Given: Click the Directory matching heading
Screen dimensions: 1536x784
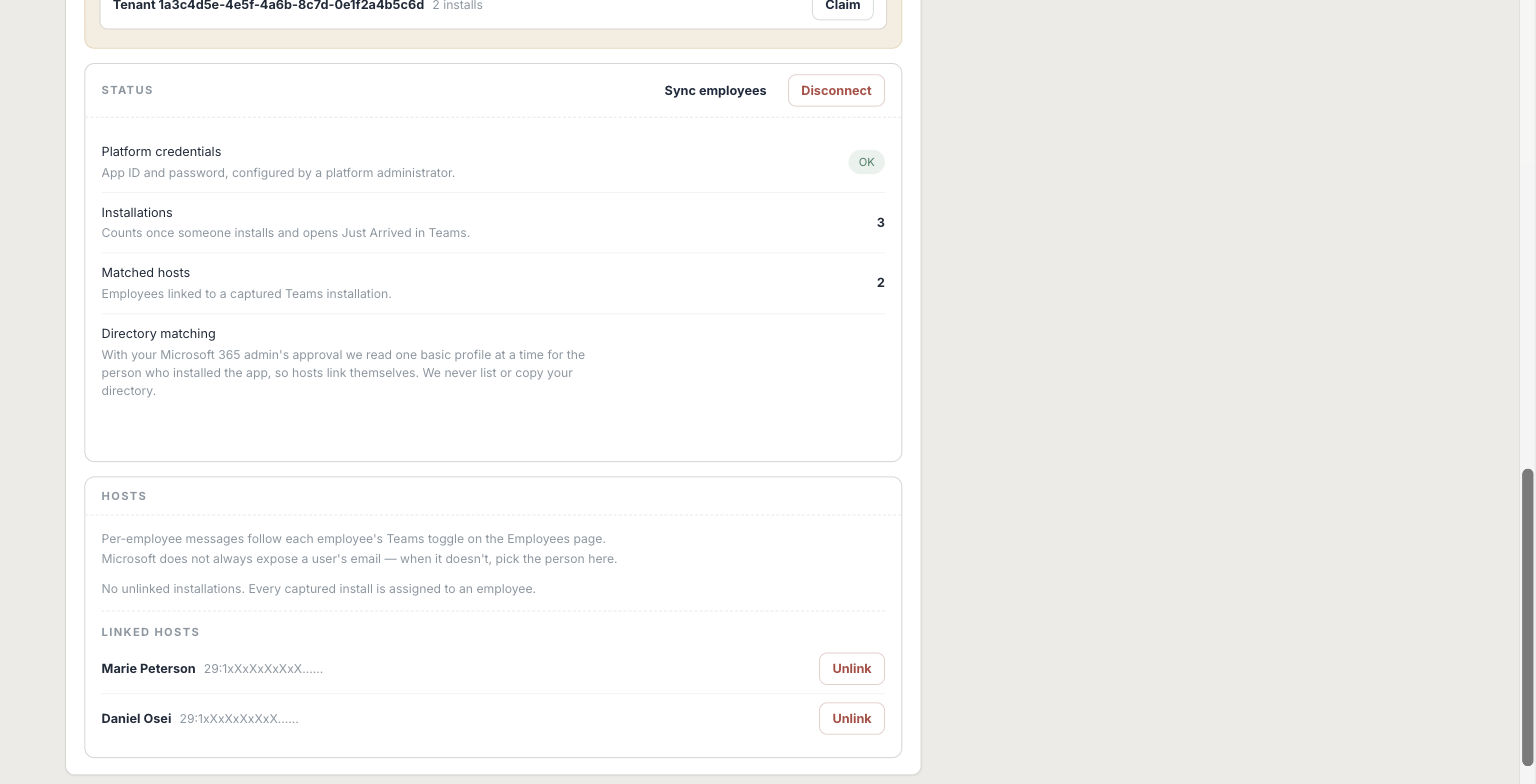Looking at the screenshot, I should 158,334.
